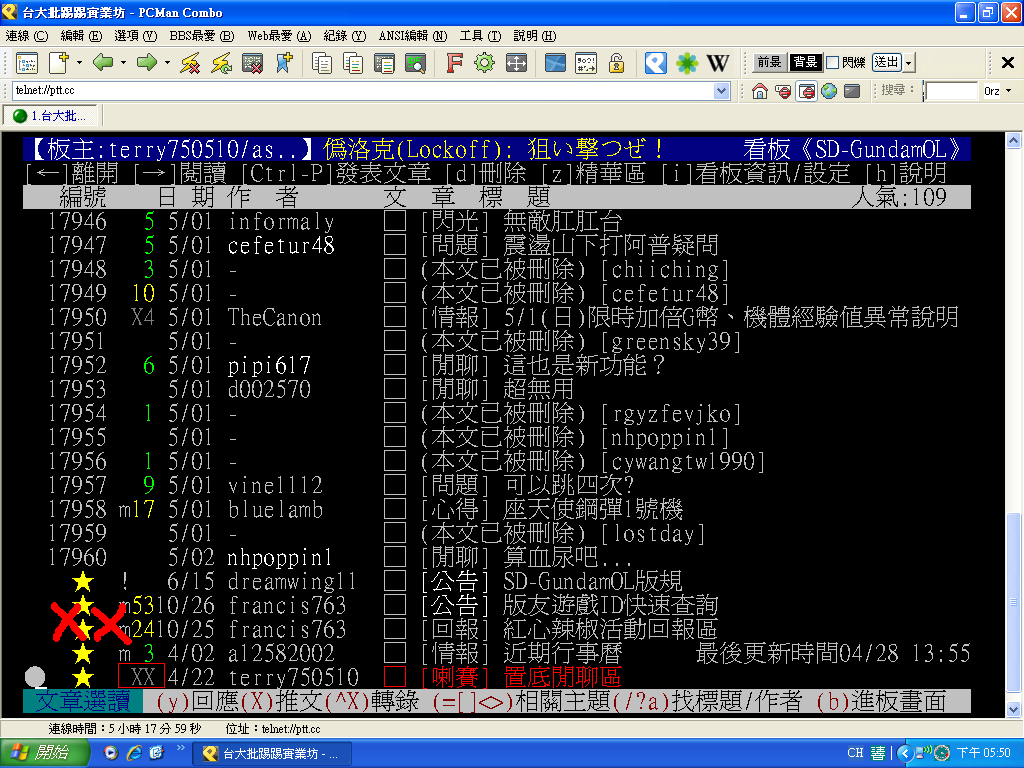Check the box on row 17957 vinel112
The width and height of the screenshot is (1024, 768).
tap(395, 485)
